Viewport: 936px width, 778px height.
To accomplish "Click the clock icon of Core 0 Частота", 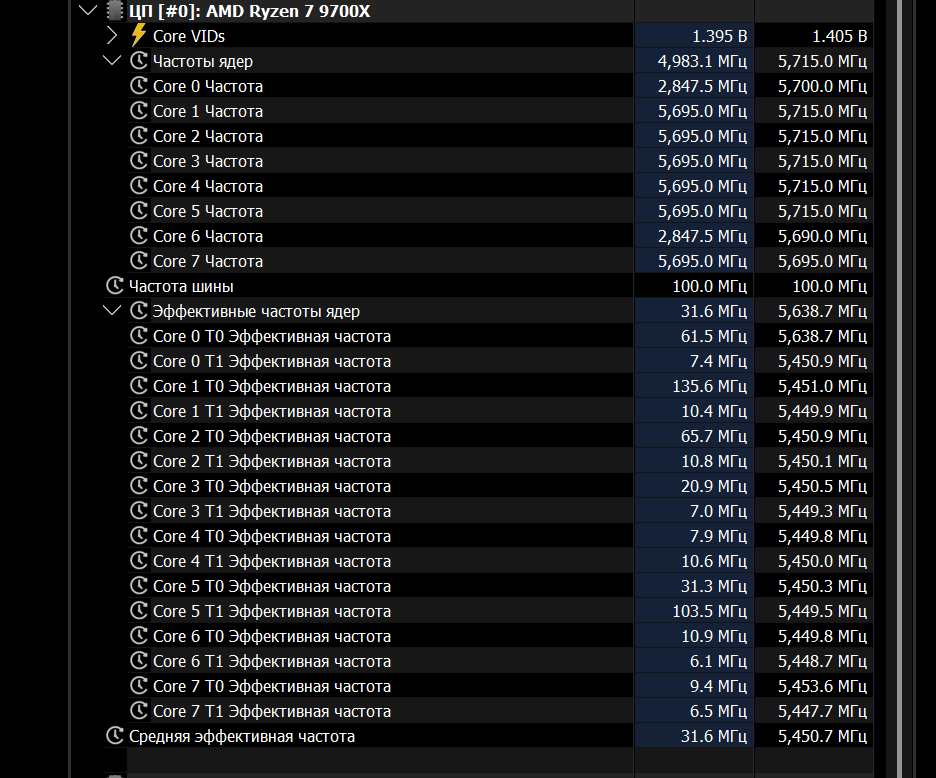I will coord(138,85).
